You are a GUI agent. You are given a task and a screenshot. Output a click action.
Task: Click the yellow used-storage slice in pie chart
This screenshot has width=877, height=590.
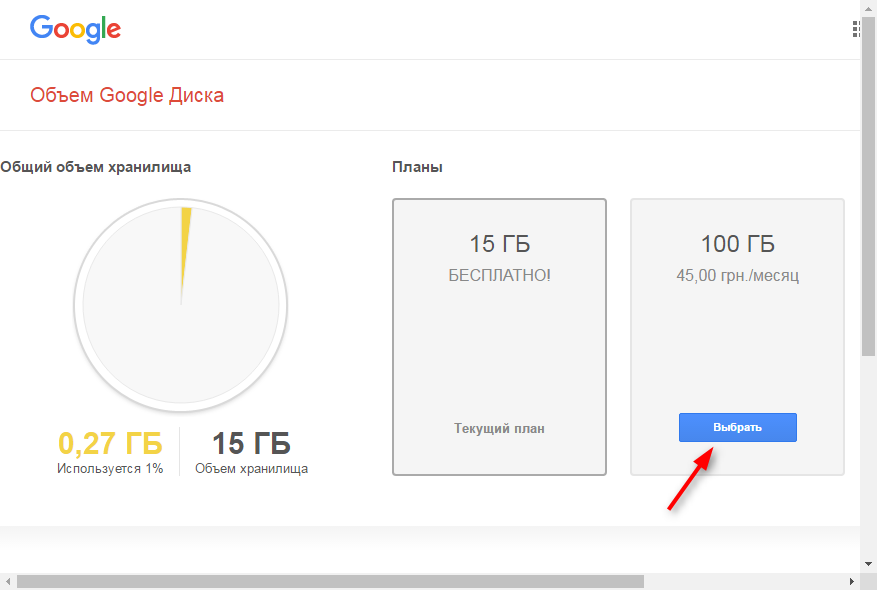(185, 235)
